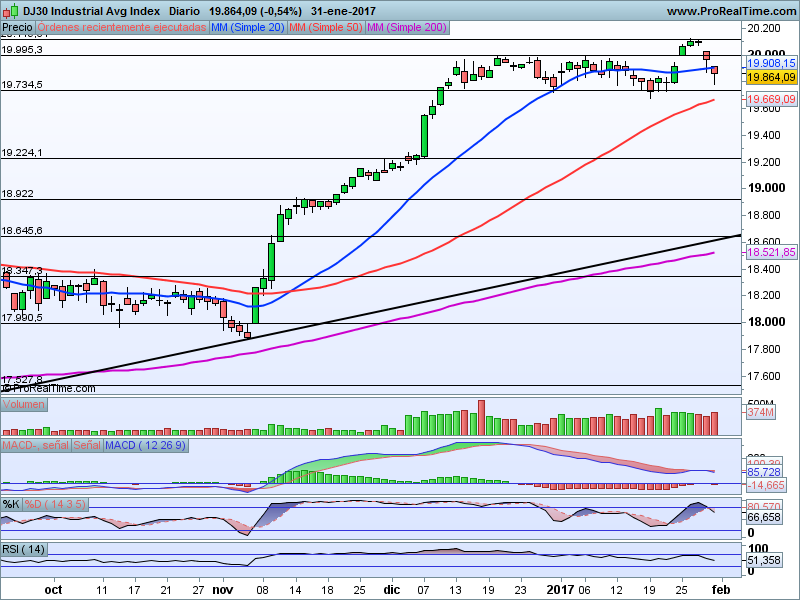Click the 07 date label on time axis
The height and width of the screenshot is (600, 800).
pos(423,590)
